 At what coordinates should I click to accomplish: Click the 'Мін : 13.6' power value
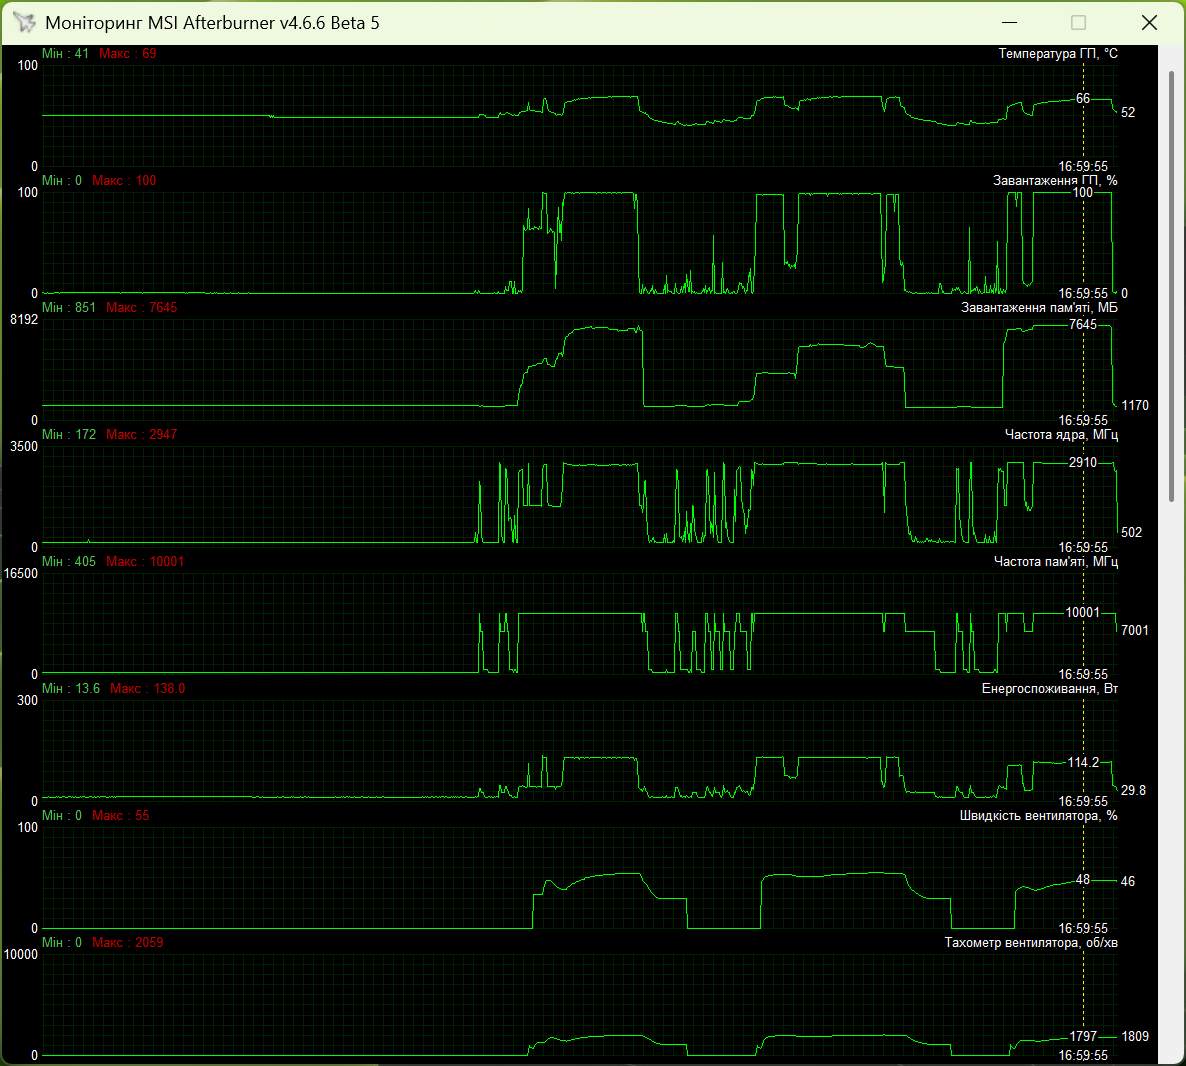click(x=71, y=689)
